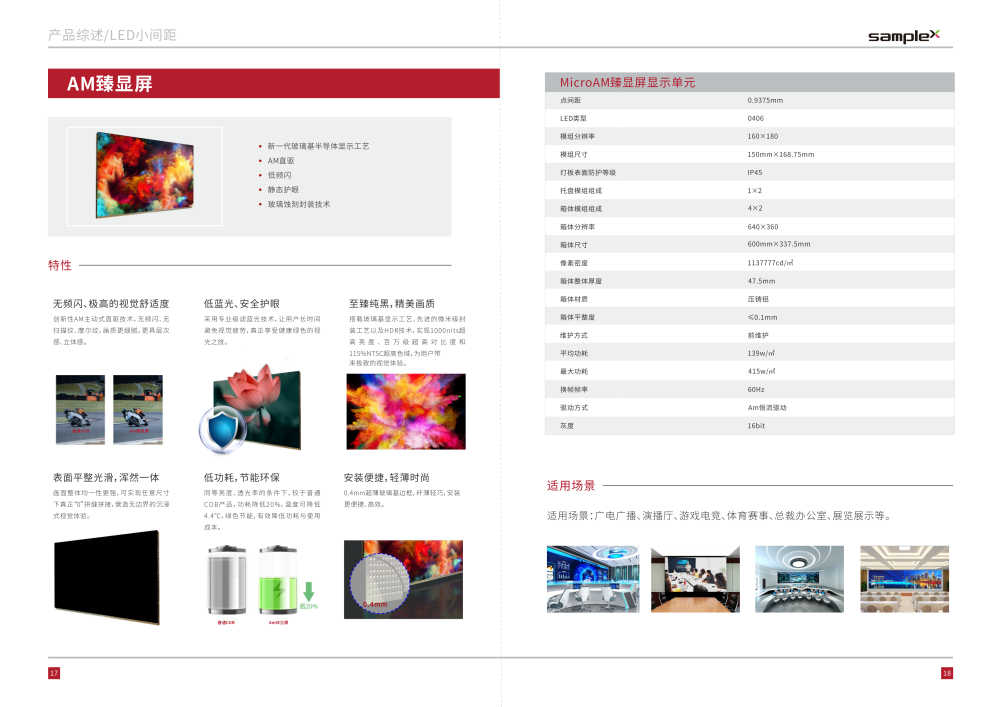Open the broadcast control room scene photo
Viewport: 1000px width, 707px height.
592,579
